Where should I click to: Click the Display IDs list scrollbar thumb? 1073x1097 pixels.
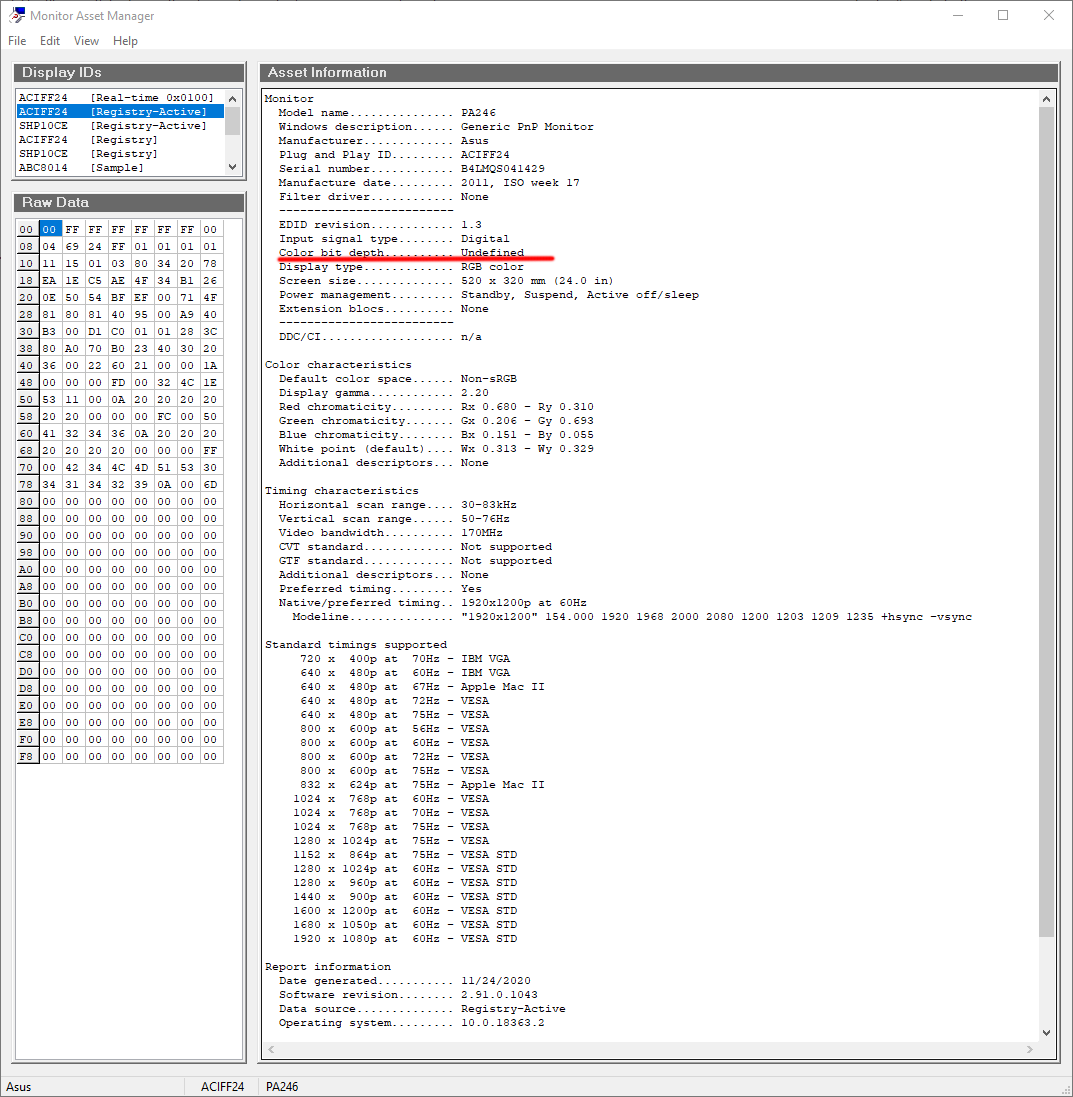click(x=233, y=120)
